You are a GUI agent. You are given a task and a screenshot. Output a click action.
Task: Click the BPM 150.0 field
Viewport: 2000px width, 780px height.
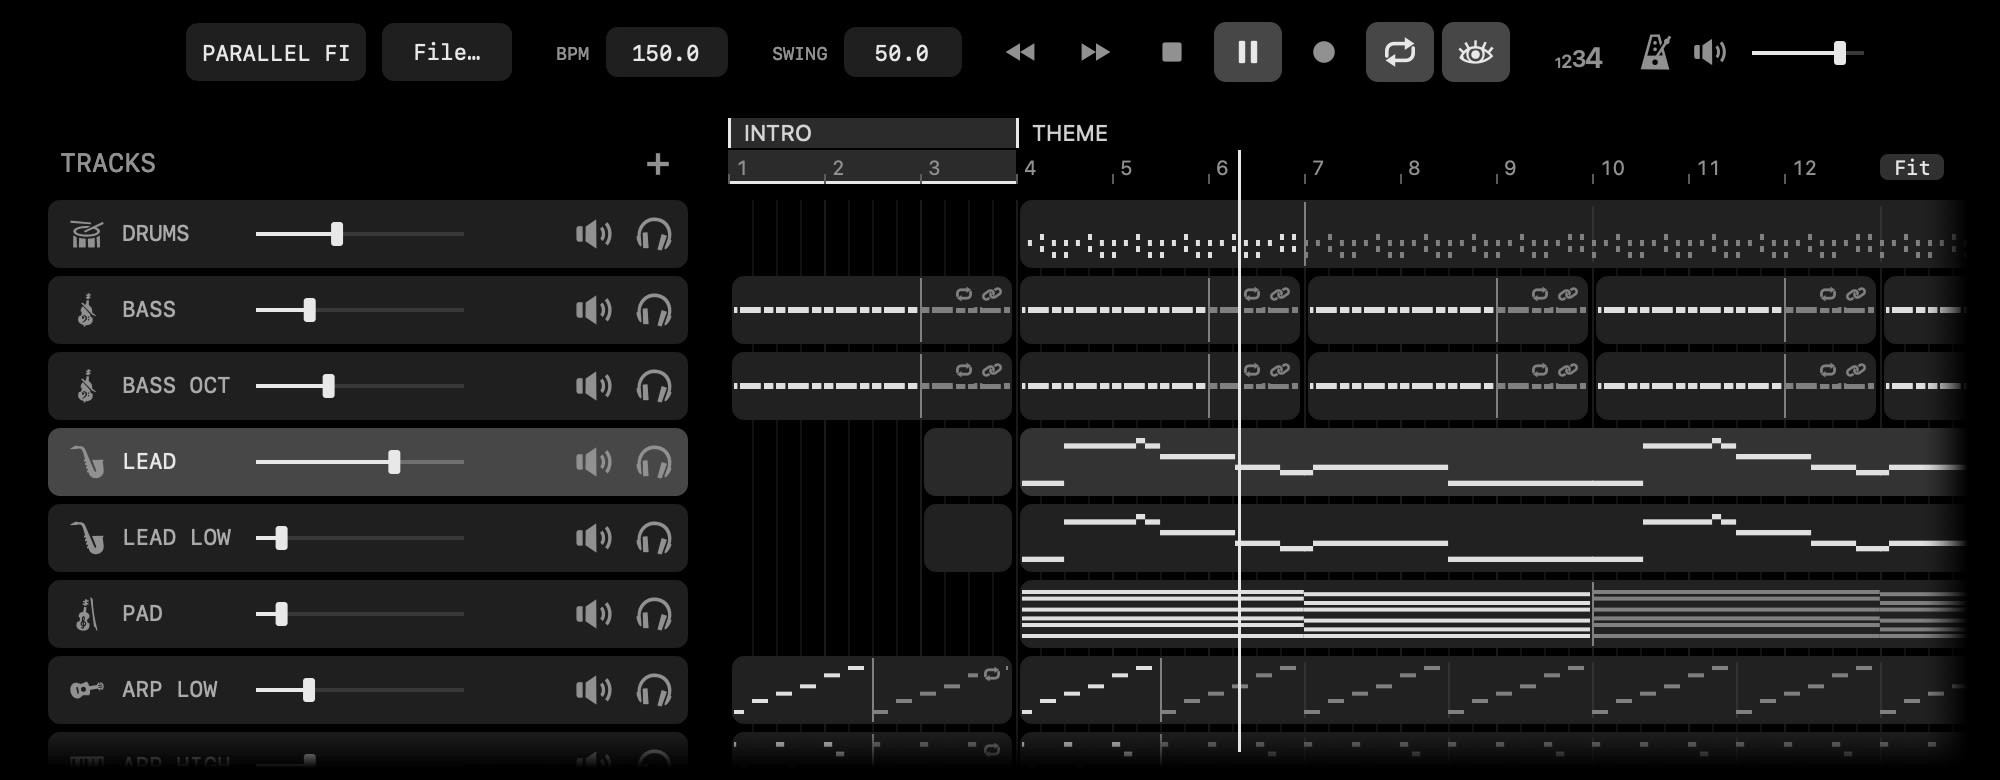666,53
